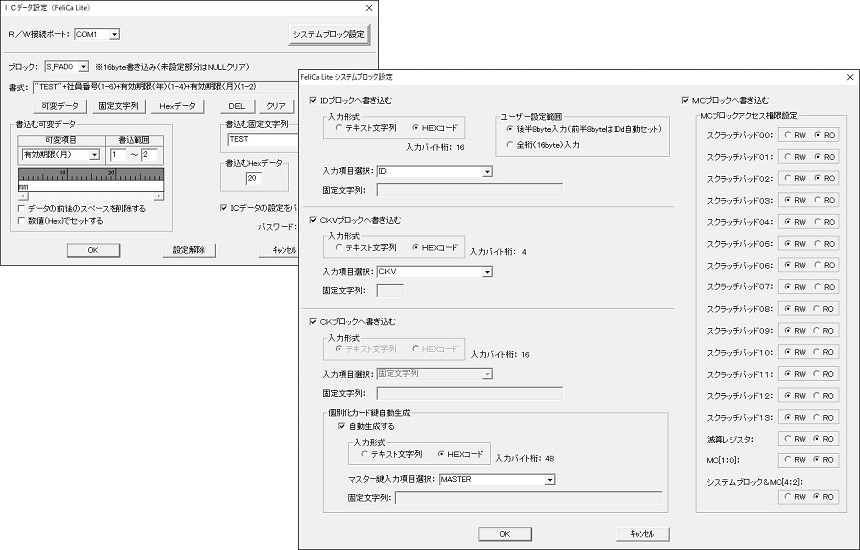The height and width of the screenshot is (550, 860).
Task: Click the ID block 固定文字列 field
Action: [x=469, y=190]
